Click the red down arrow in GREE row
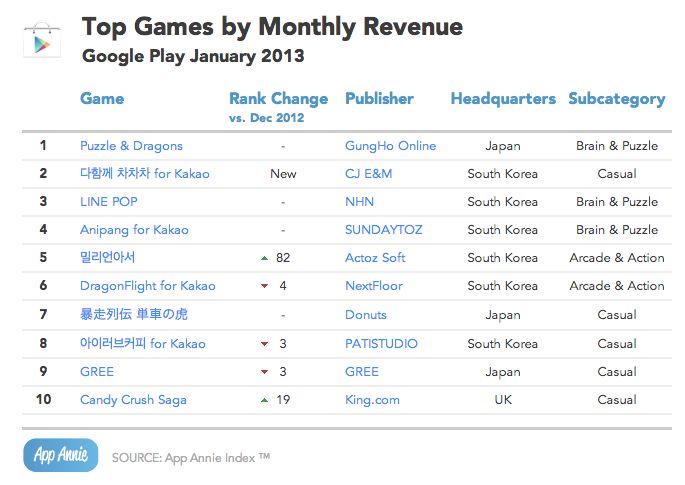685x485 pixels. pos(264,372)
